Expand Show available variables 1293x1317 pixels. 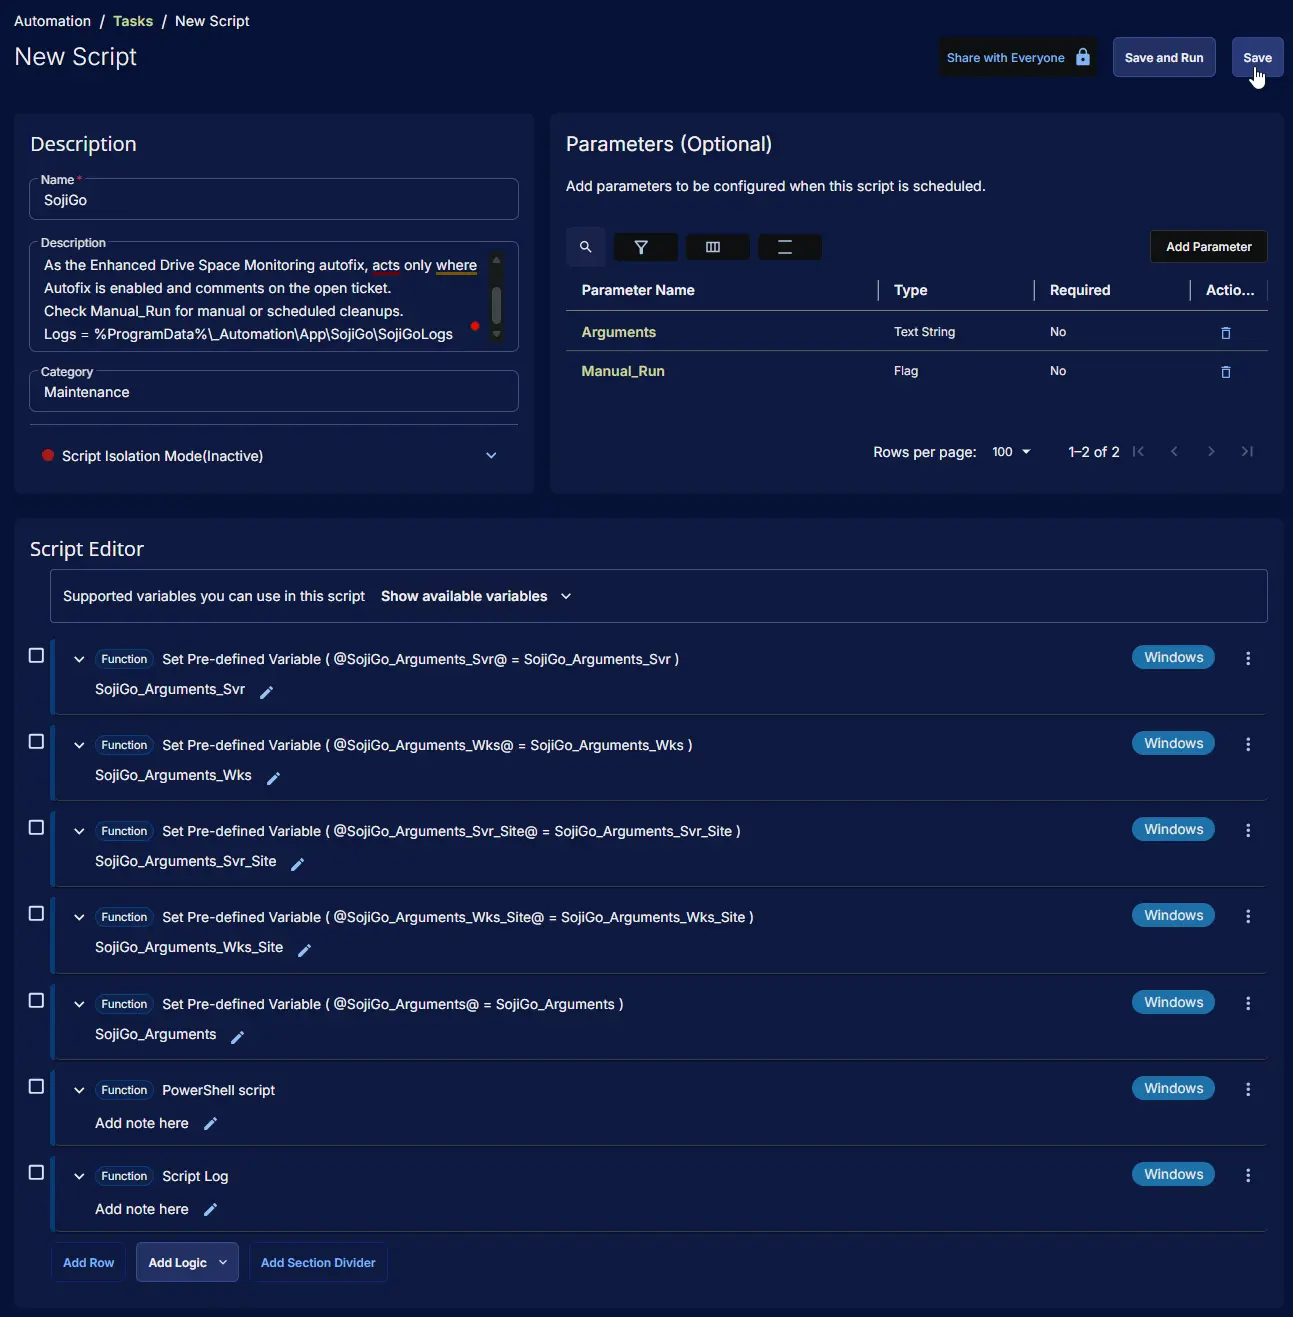pyautogui.click(x=476, y=596)
